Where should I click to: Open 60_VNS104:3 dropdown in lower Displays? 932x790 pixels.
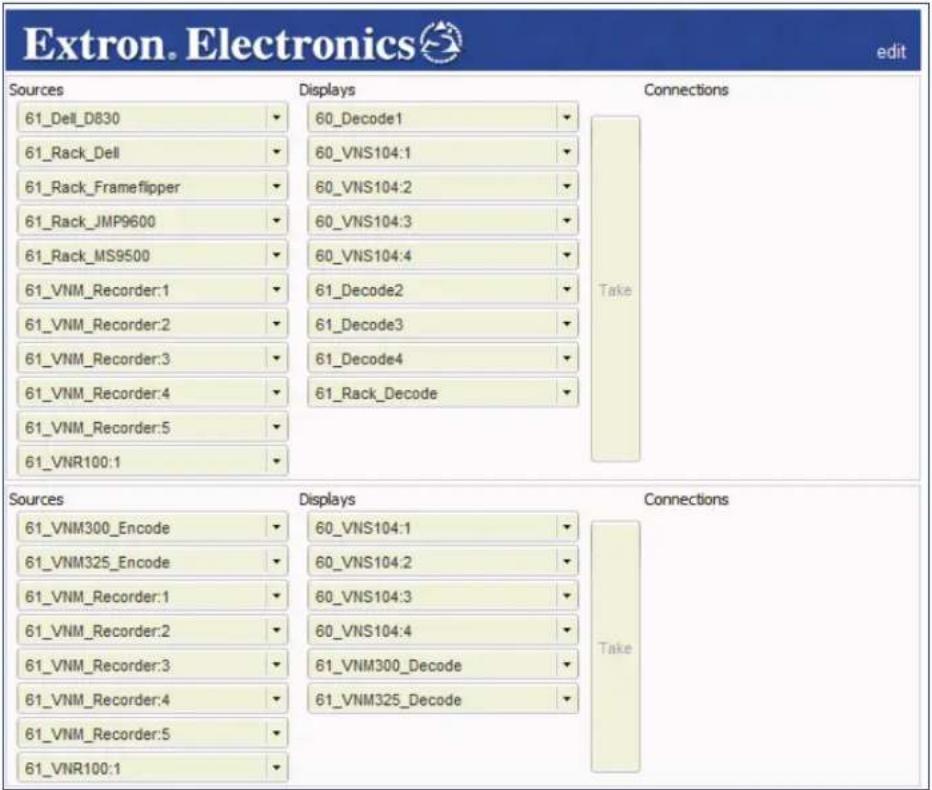point(567,596)
